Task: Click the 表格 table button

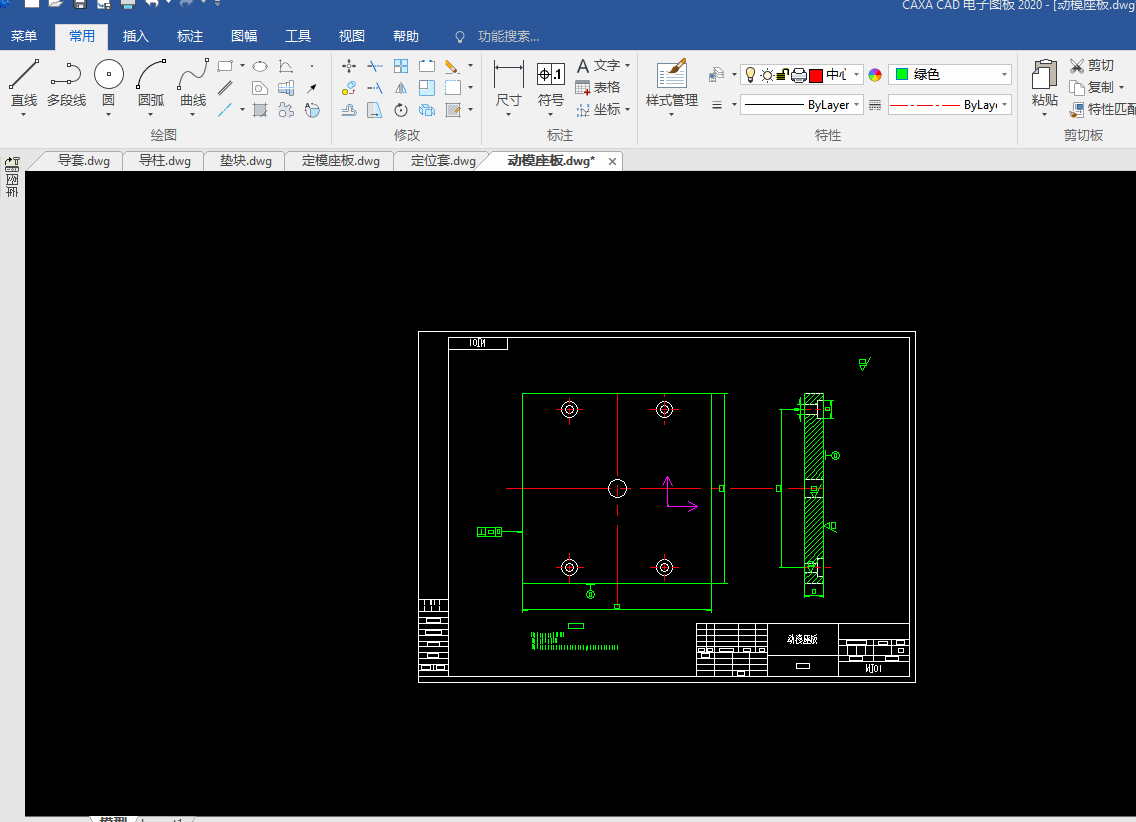Action: coord(598,88)
